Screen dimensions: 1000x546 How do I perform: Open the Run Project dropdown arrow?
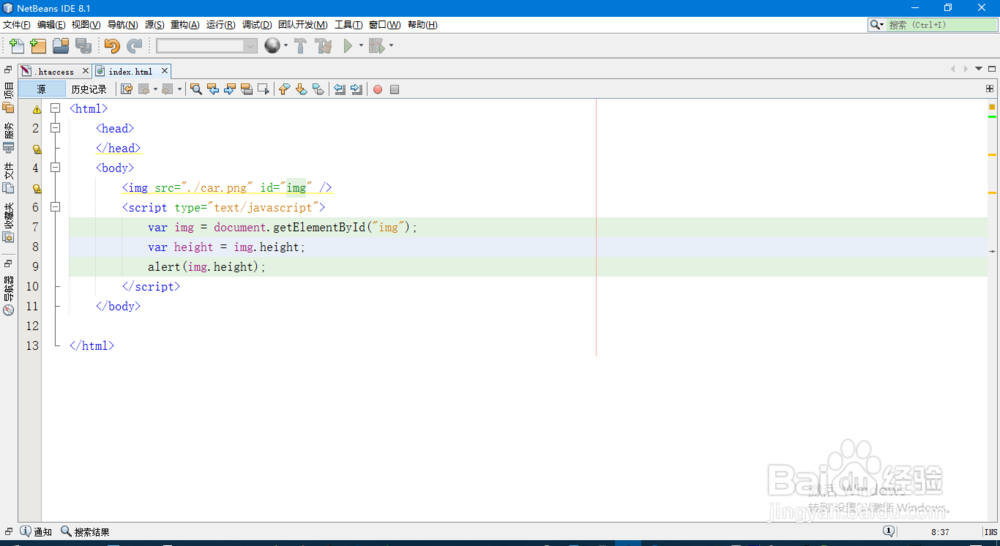361,46
